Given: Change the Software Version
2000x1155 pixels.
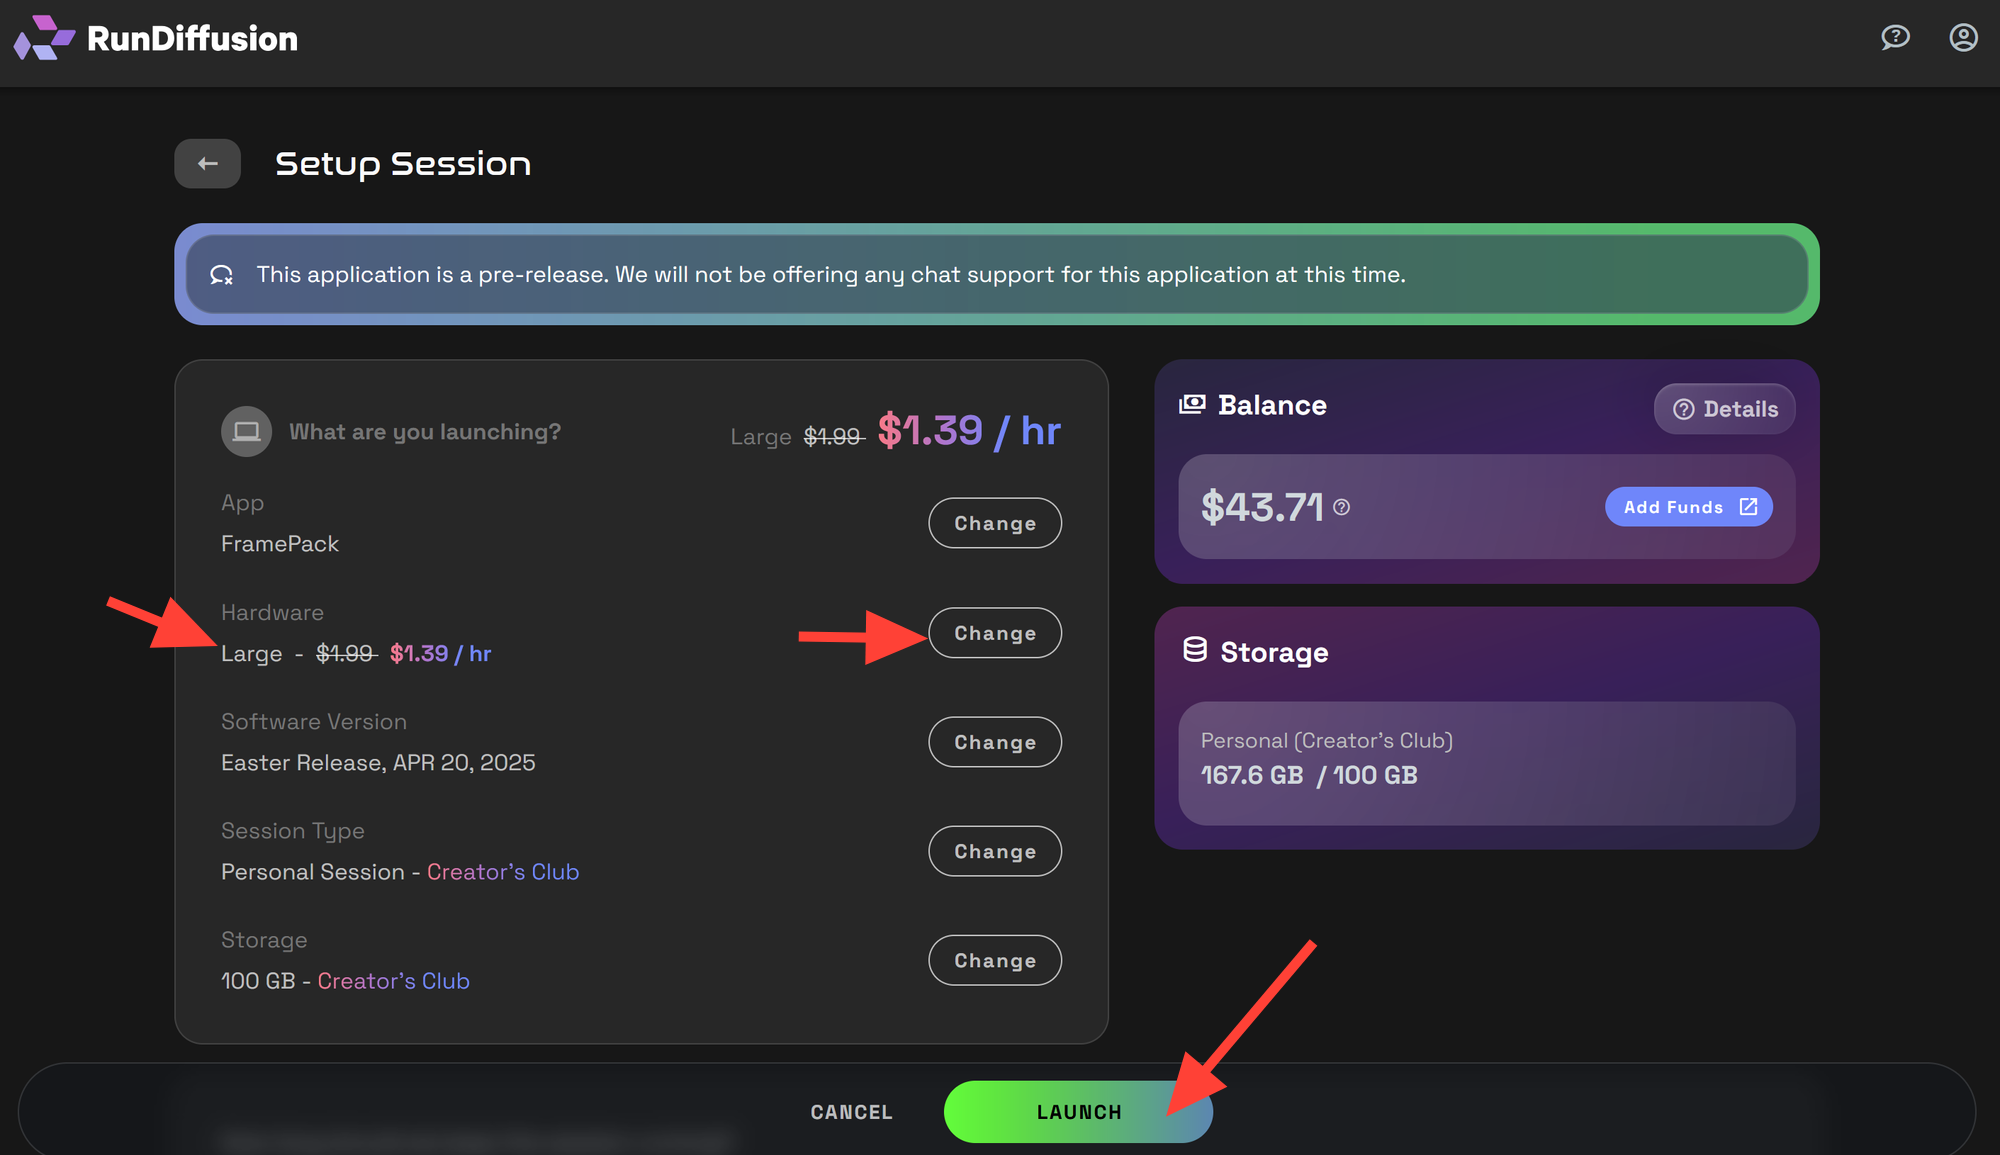Looking at the screenshot, I should click(995, 742).
